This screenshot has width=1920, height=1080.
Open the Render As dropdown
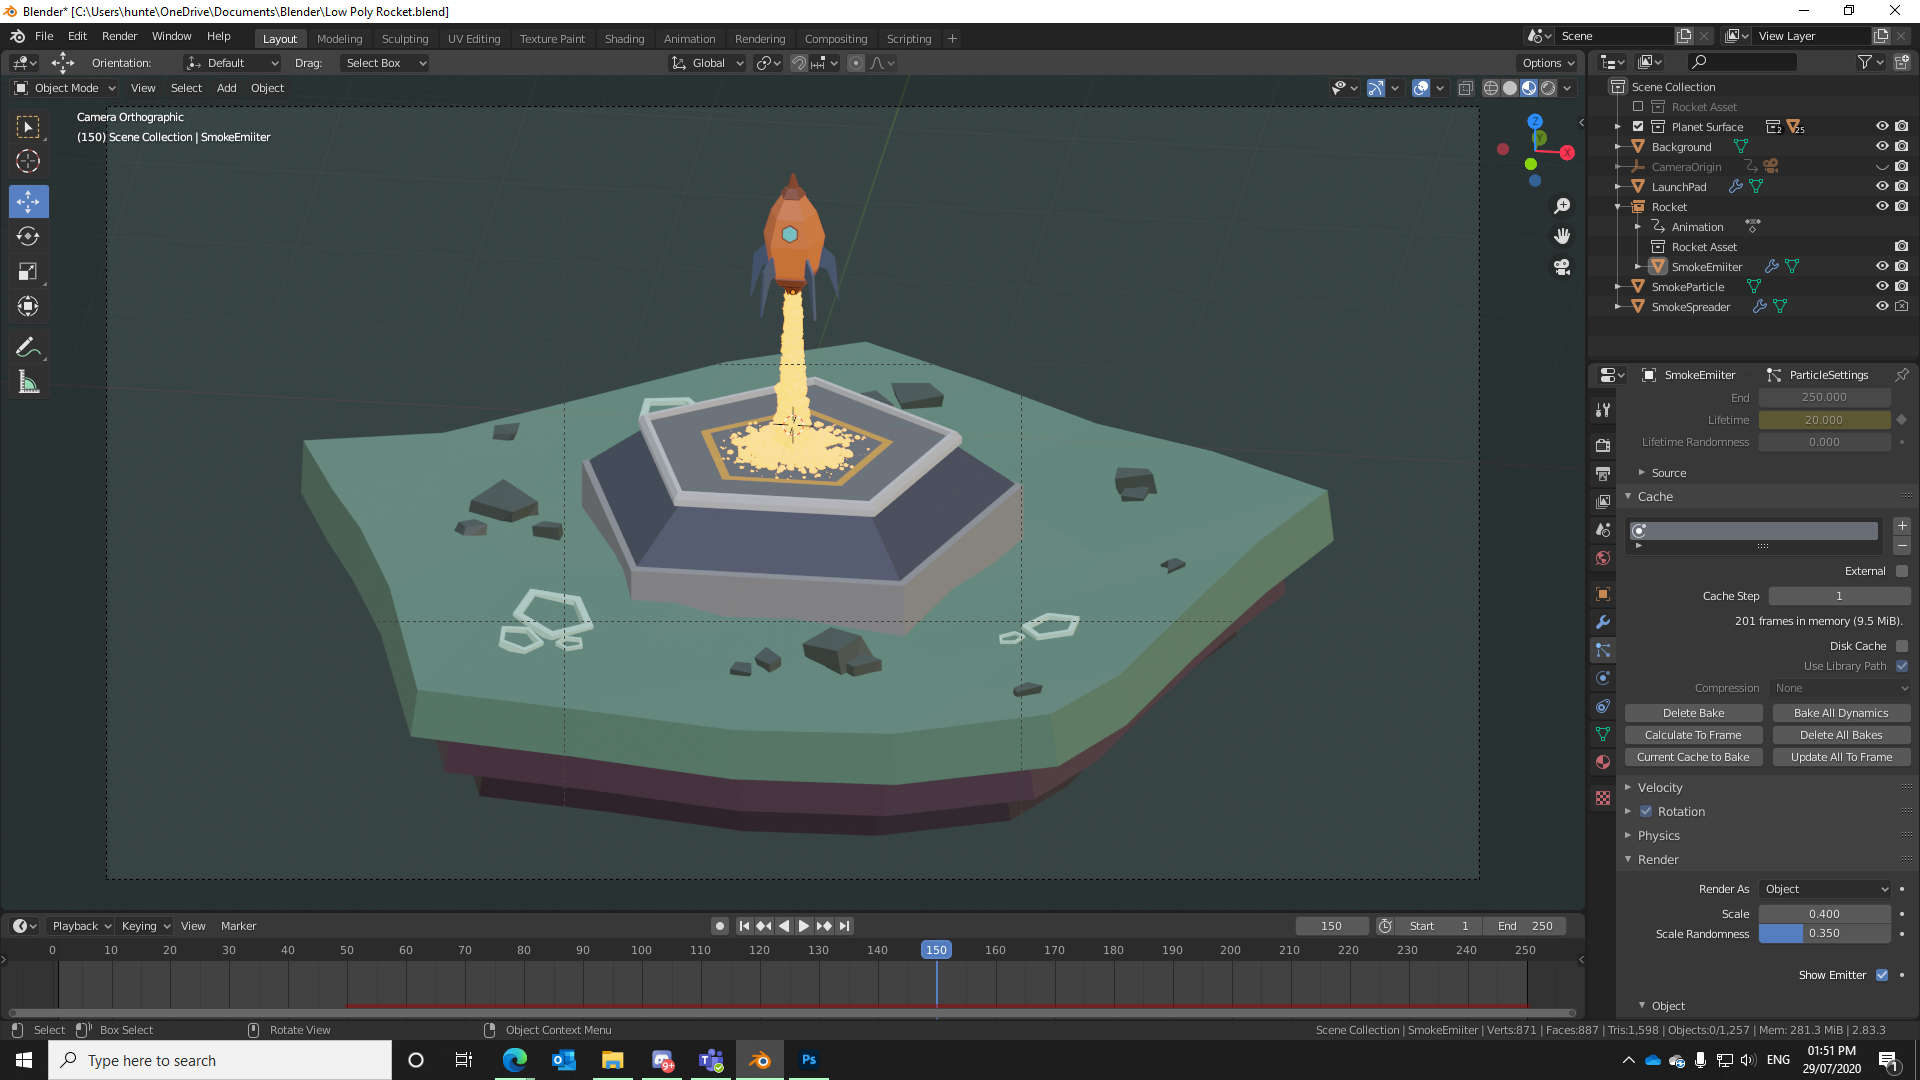point(1826,889)
